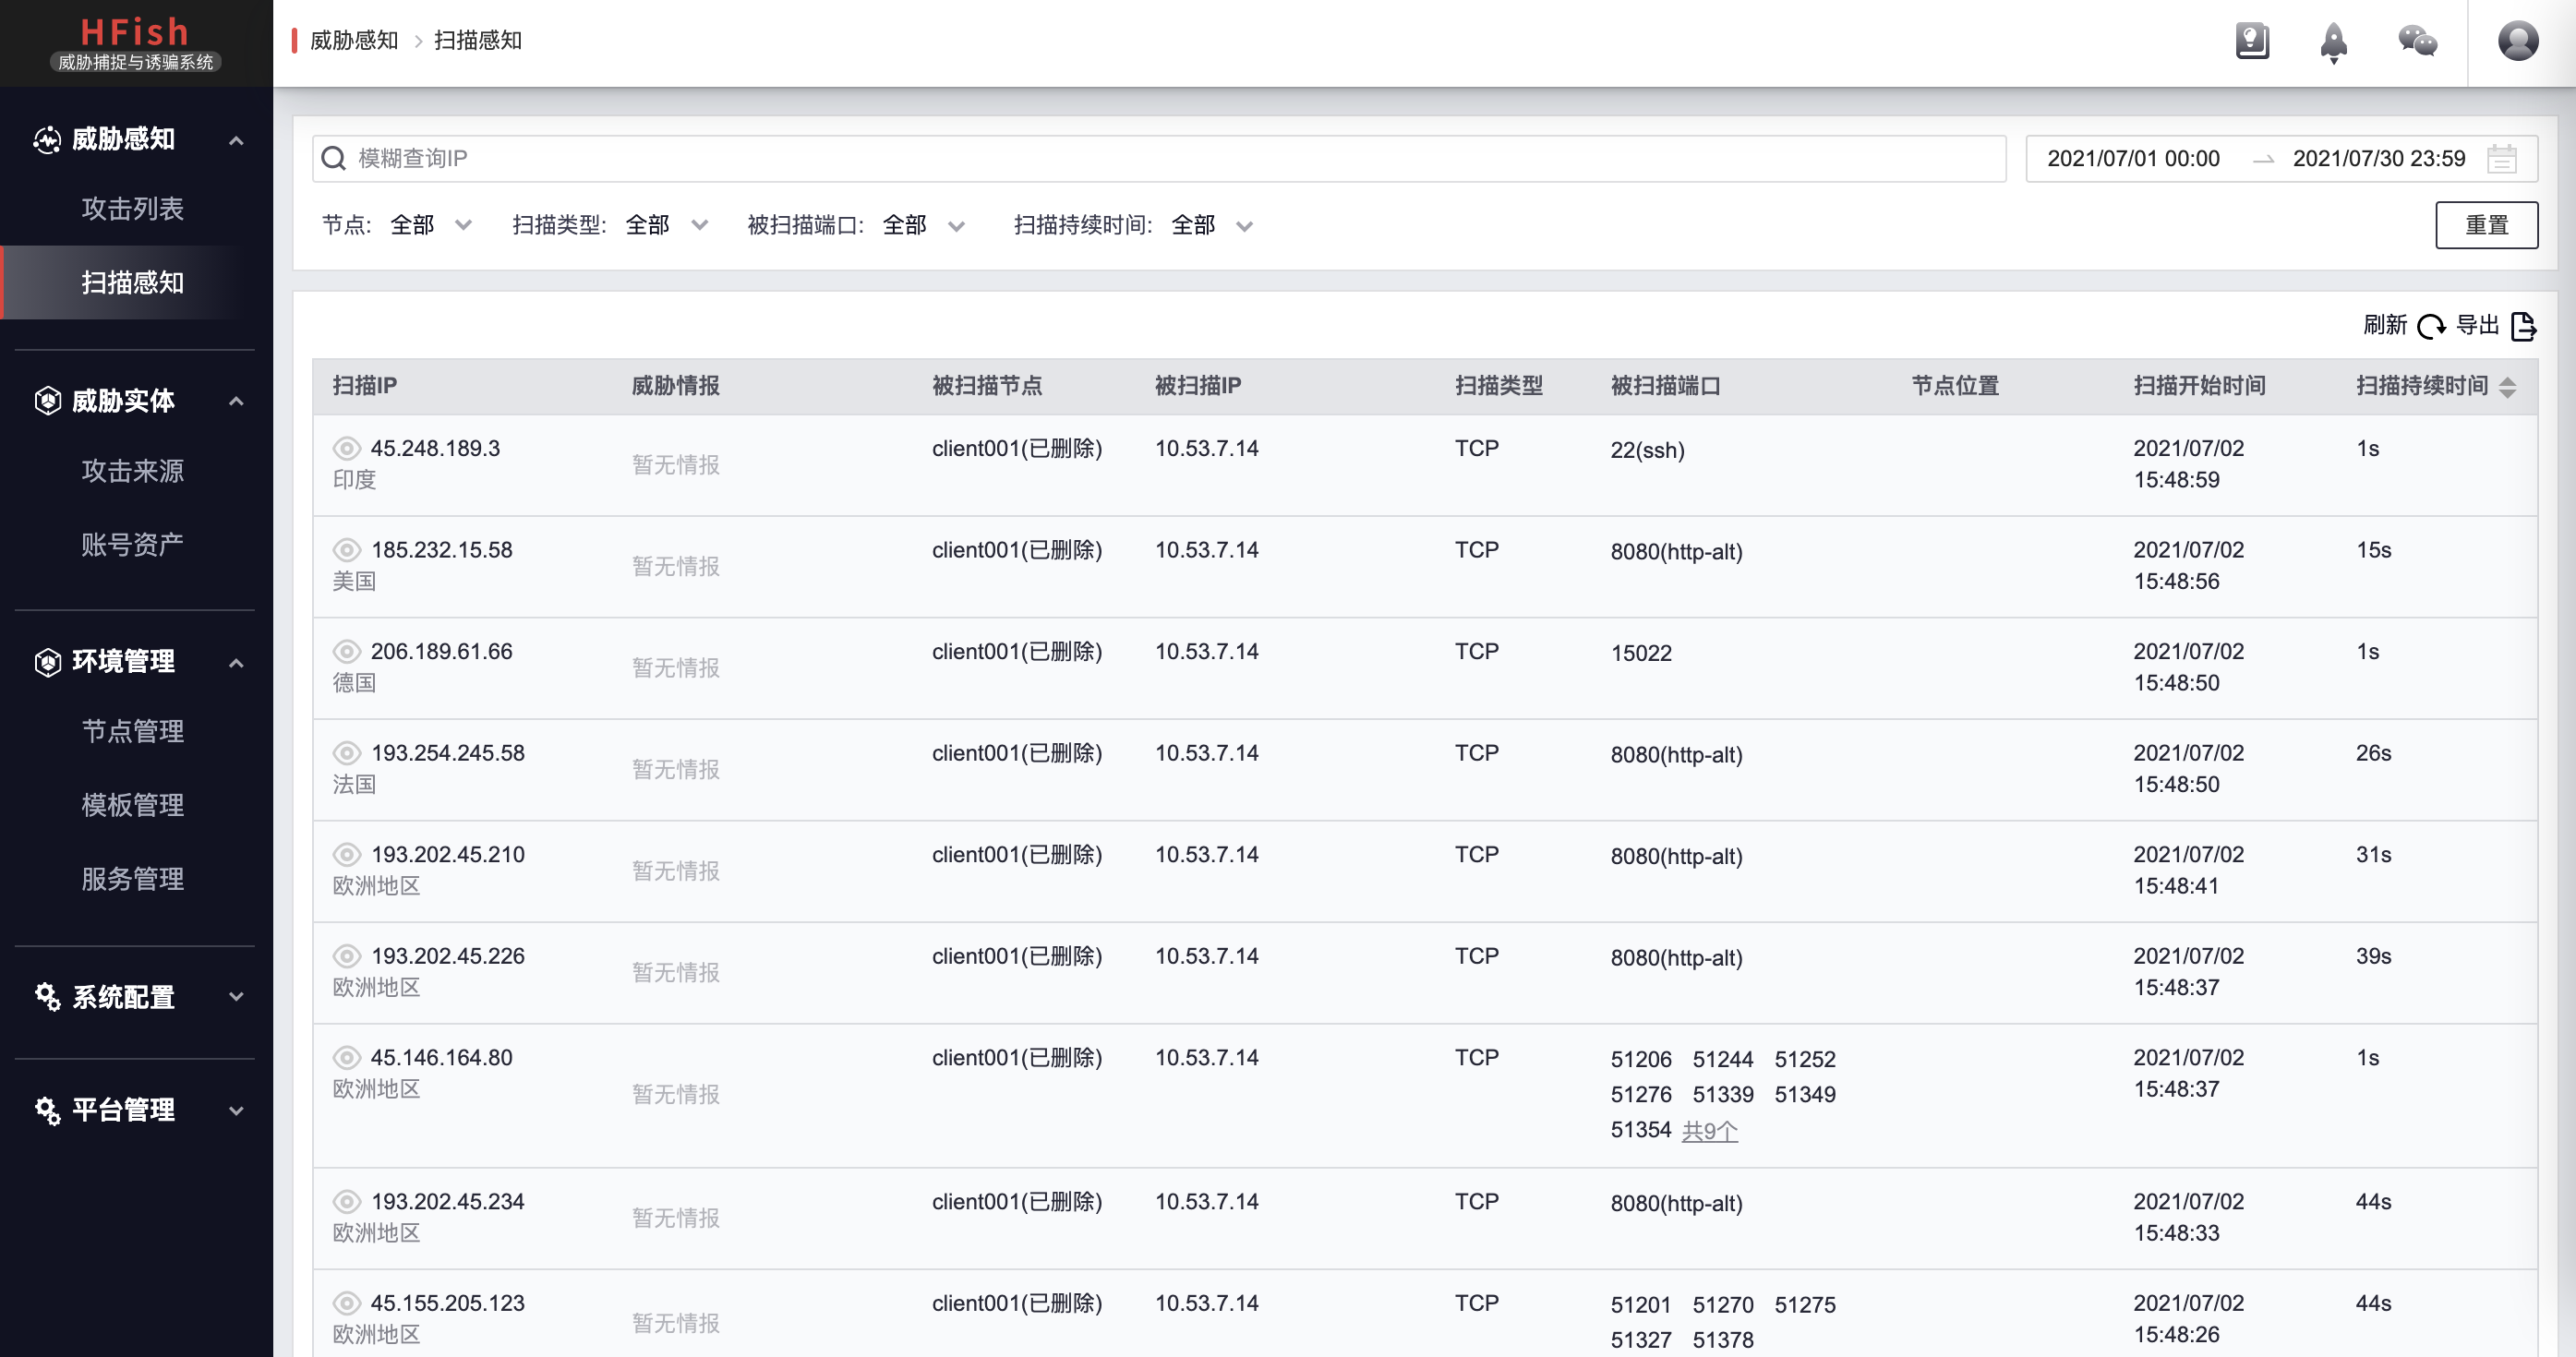Expand the 系统配置 sidebar section chevron
This screenshot has width=2576, height=1357.
236,997
